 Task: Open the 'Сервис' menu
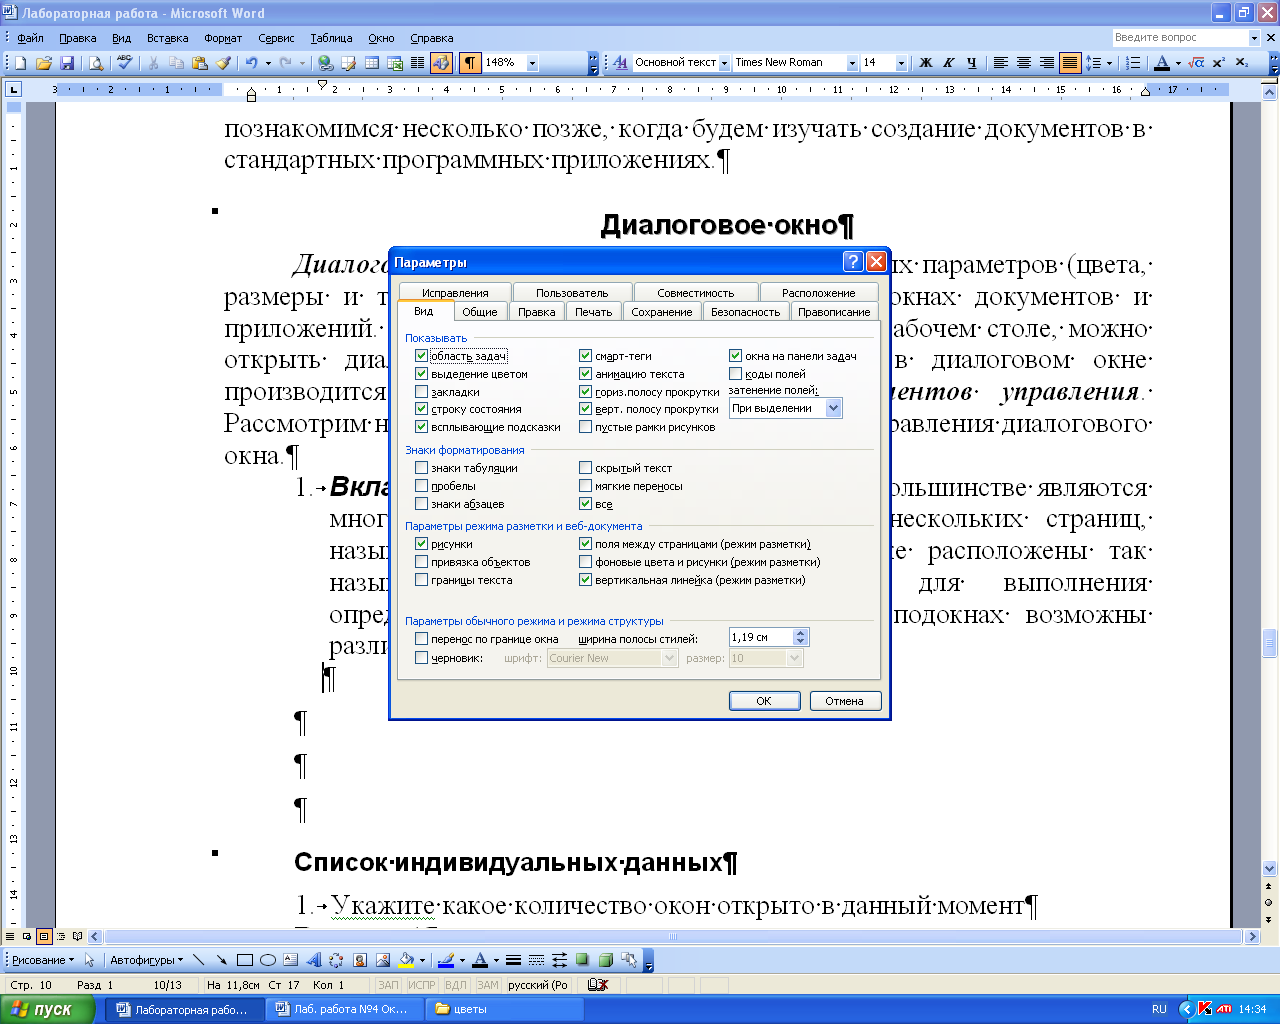coord(276,38)
